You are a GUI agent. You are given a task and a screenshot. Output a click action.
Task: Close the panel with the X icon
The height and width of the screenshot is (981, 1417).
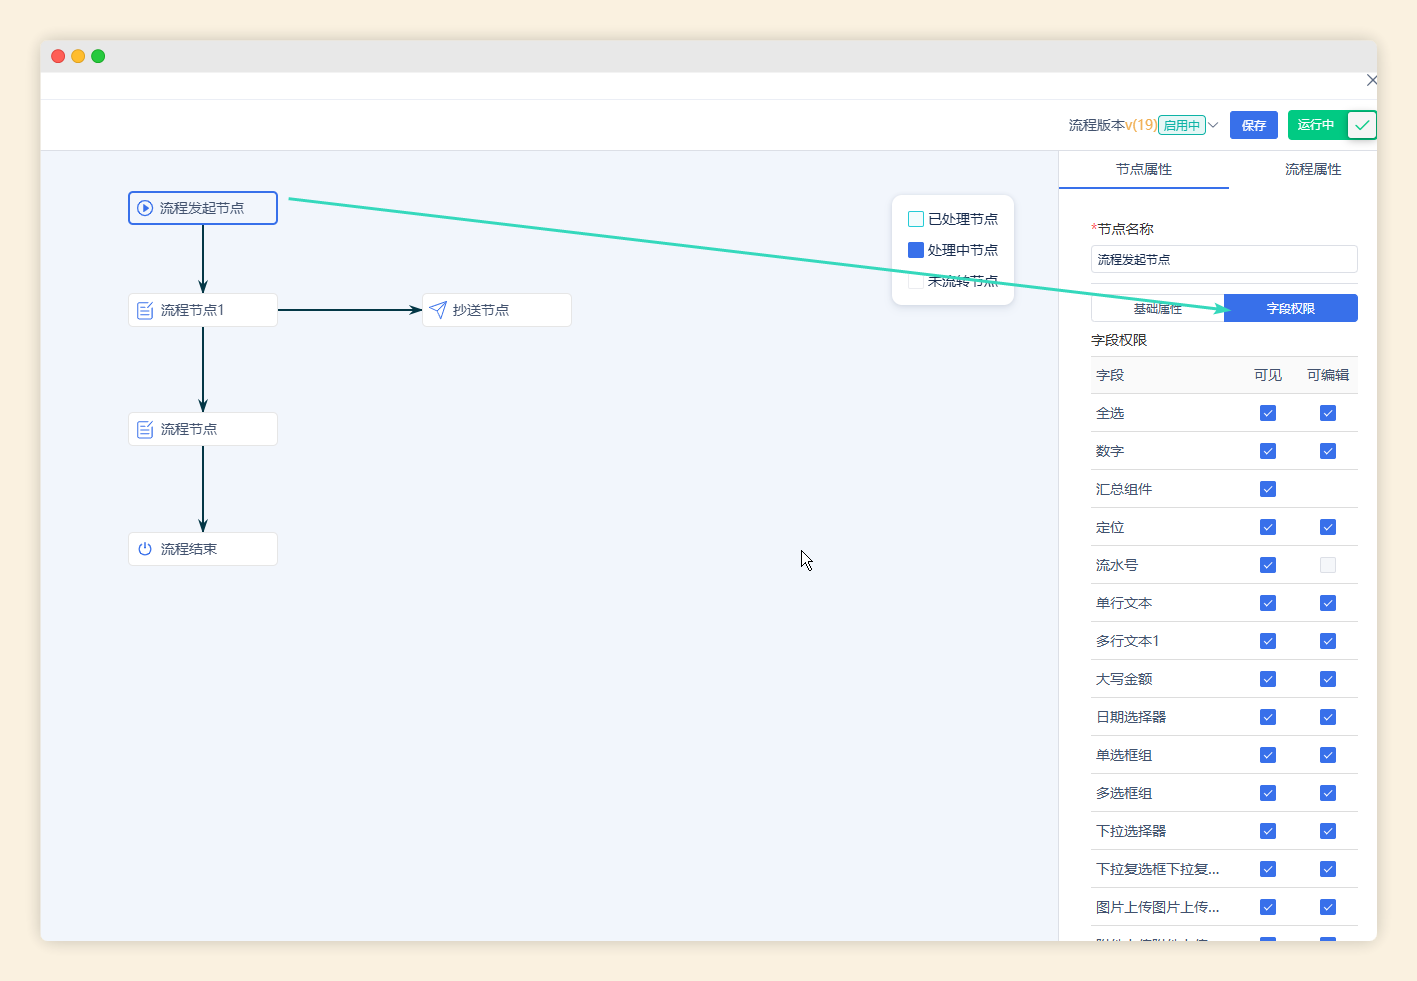(1371, 80)
